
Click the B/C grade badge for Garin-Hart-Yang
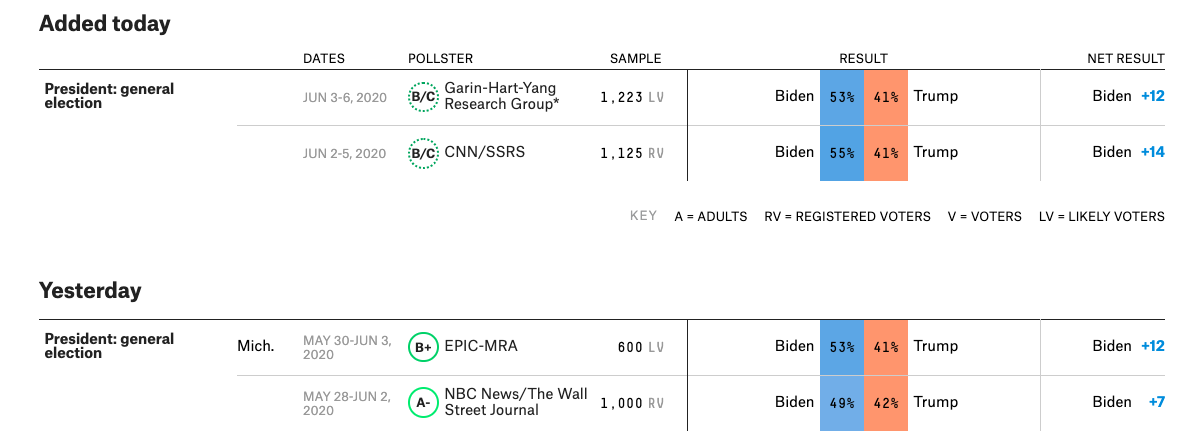click(x=424, y=97)
